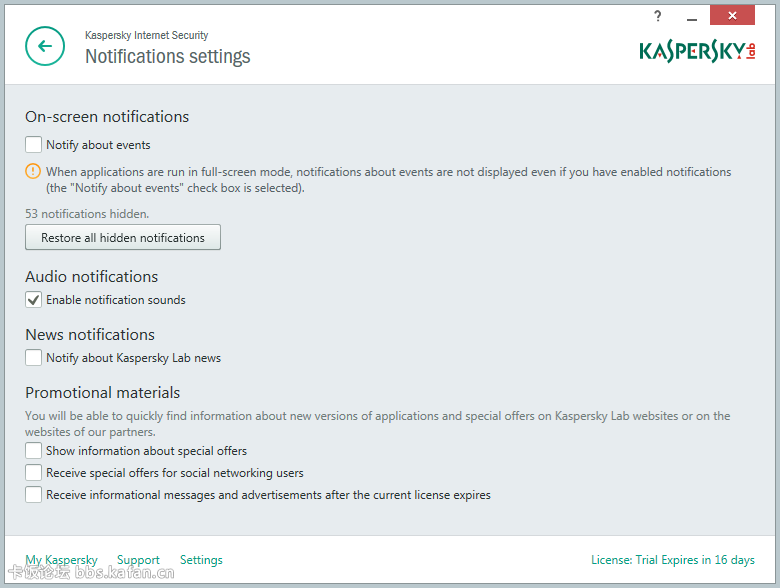Click the Kaspersky Internet Security subtitle

[x=146, y=35]
